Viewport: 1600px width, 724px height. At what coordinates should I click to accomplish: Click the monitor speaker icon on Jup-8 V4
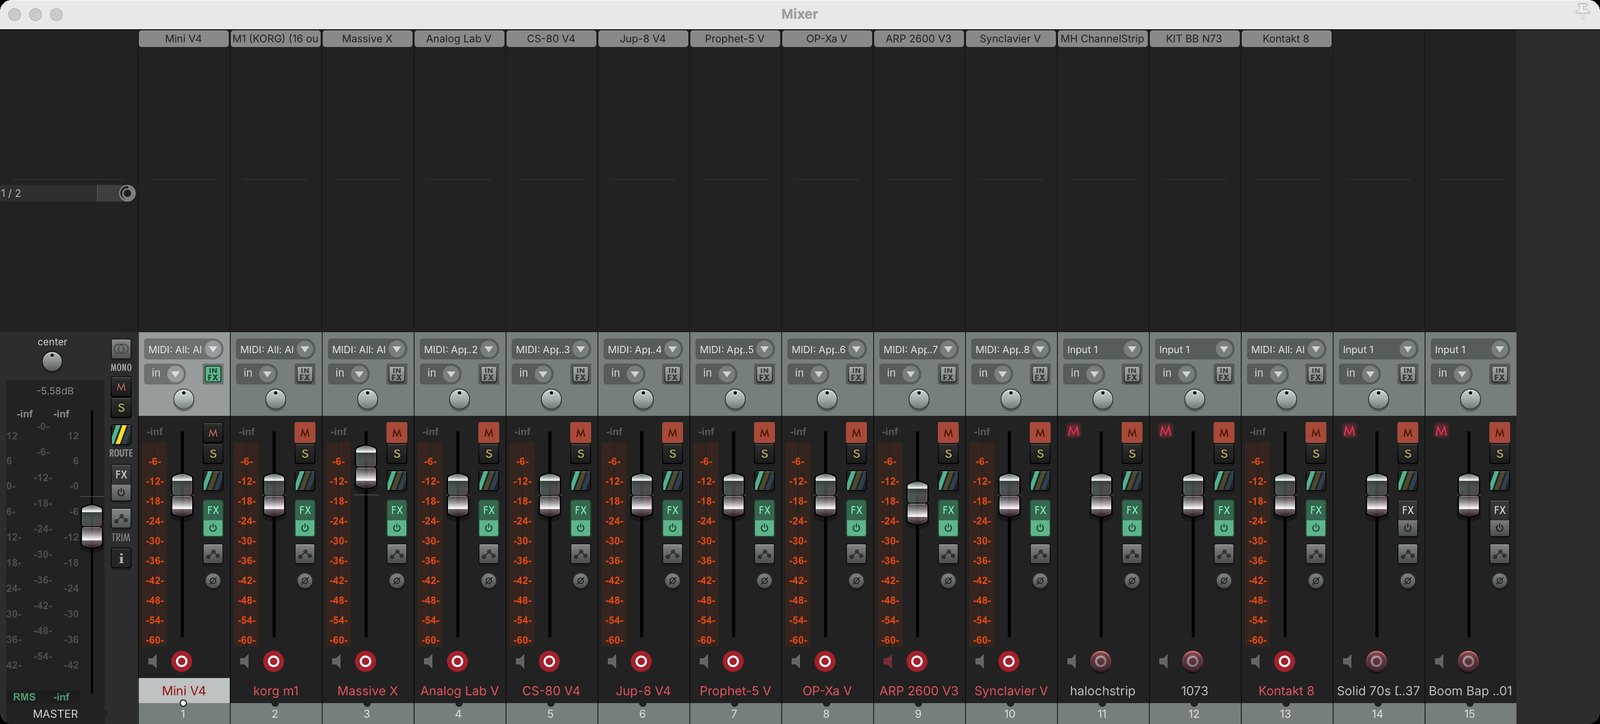click(612, 661)
